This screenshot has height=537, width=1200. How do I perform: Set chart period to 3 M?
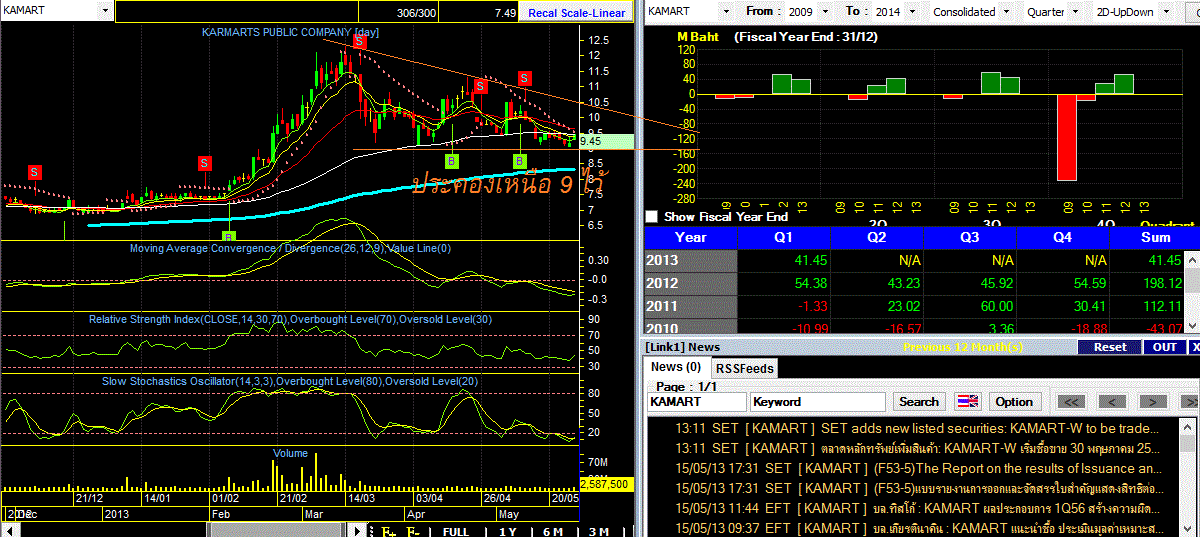597,531
